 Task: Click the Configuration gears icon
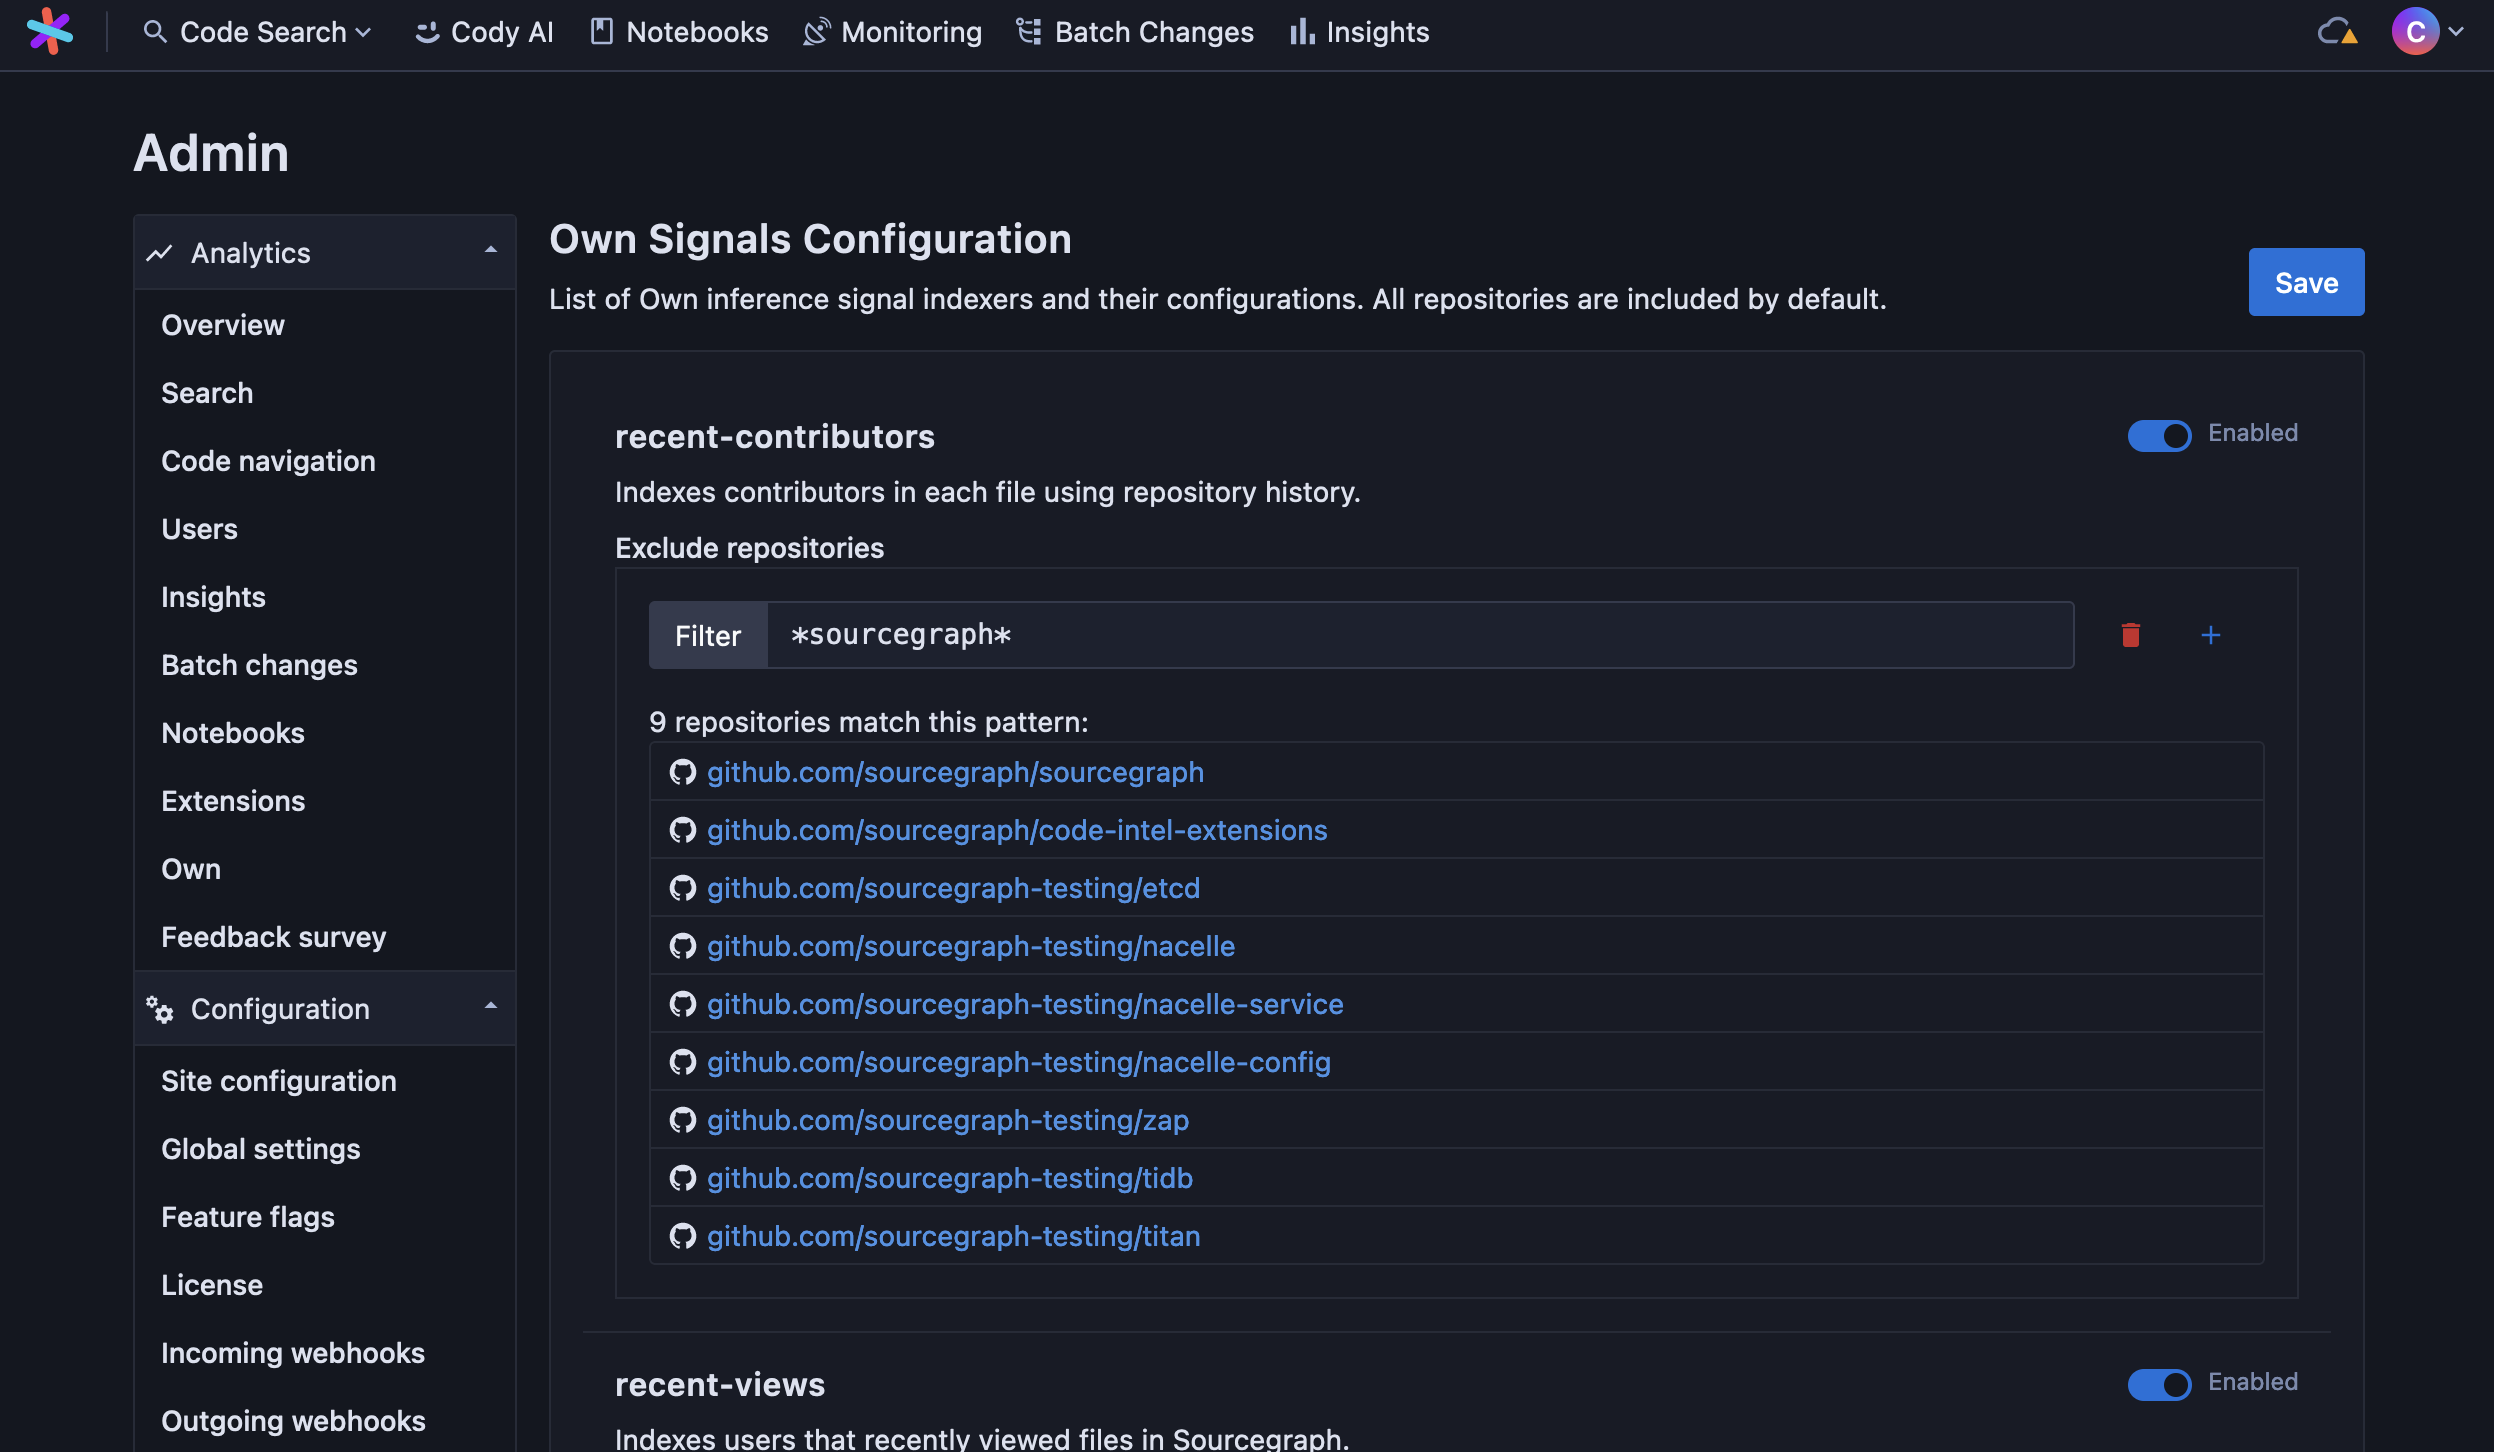[160, 1009]
